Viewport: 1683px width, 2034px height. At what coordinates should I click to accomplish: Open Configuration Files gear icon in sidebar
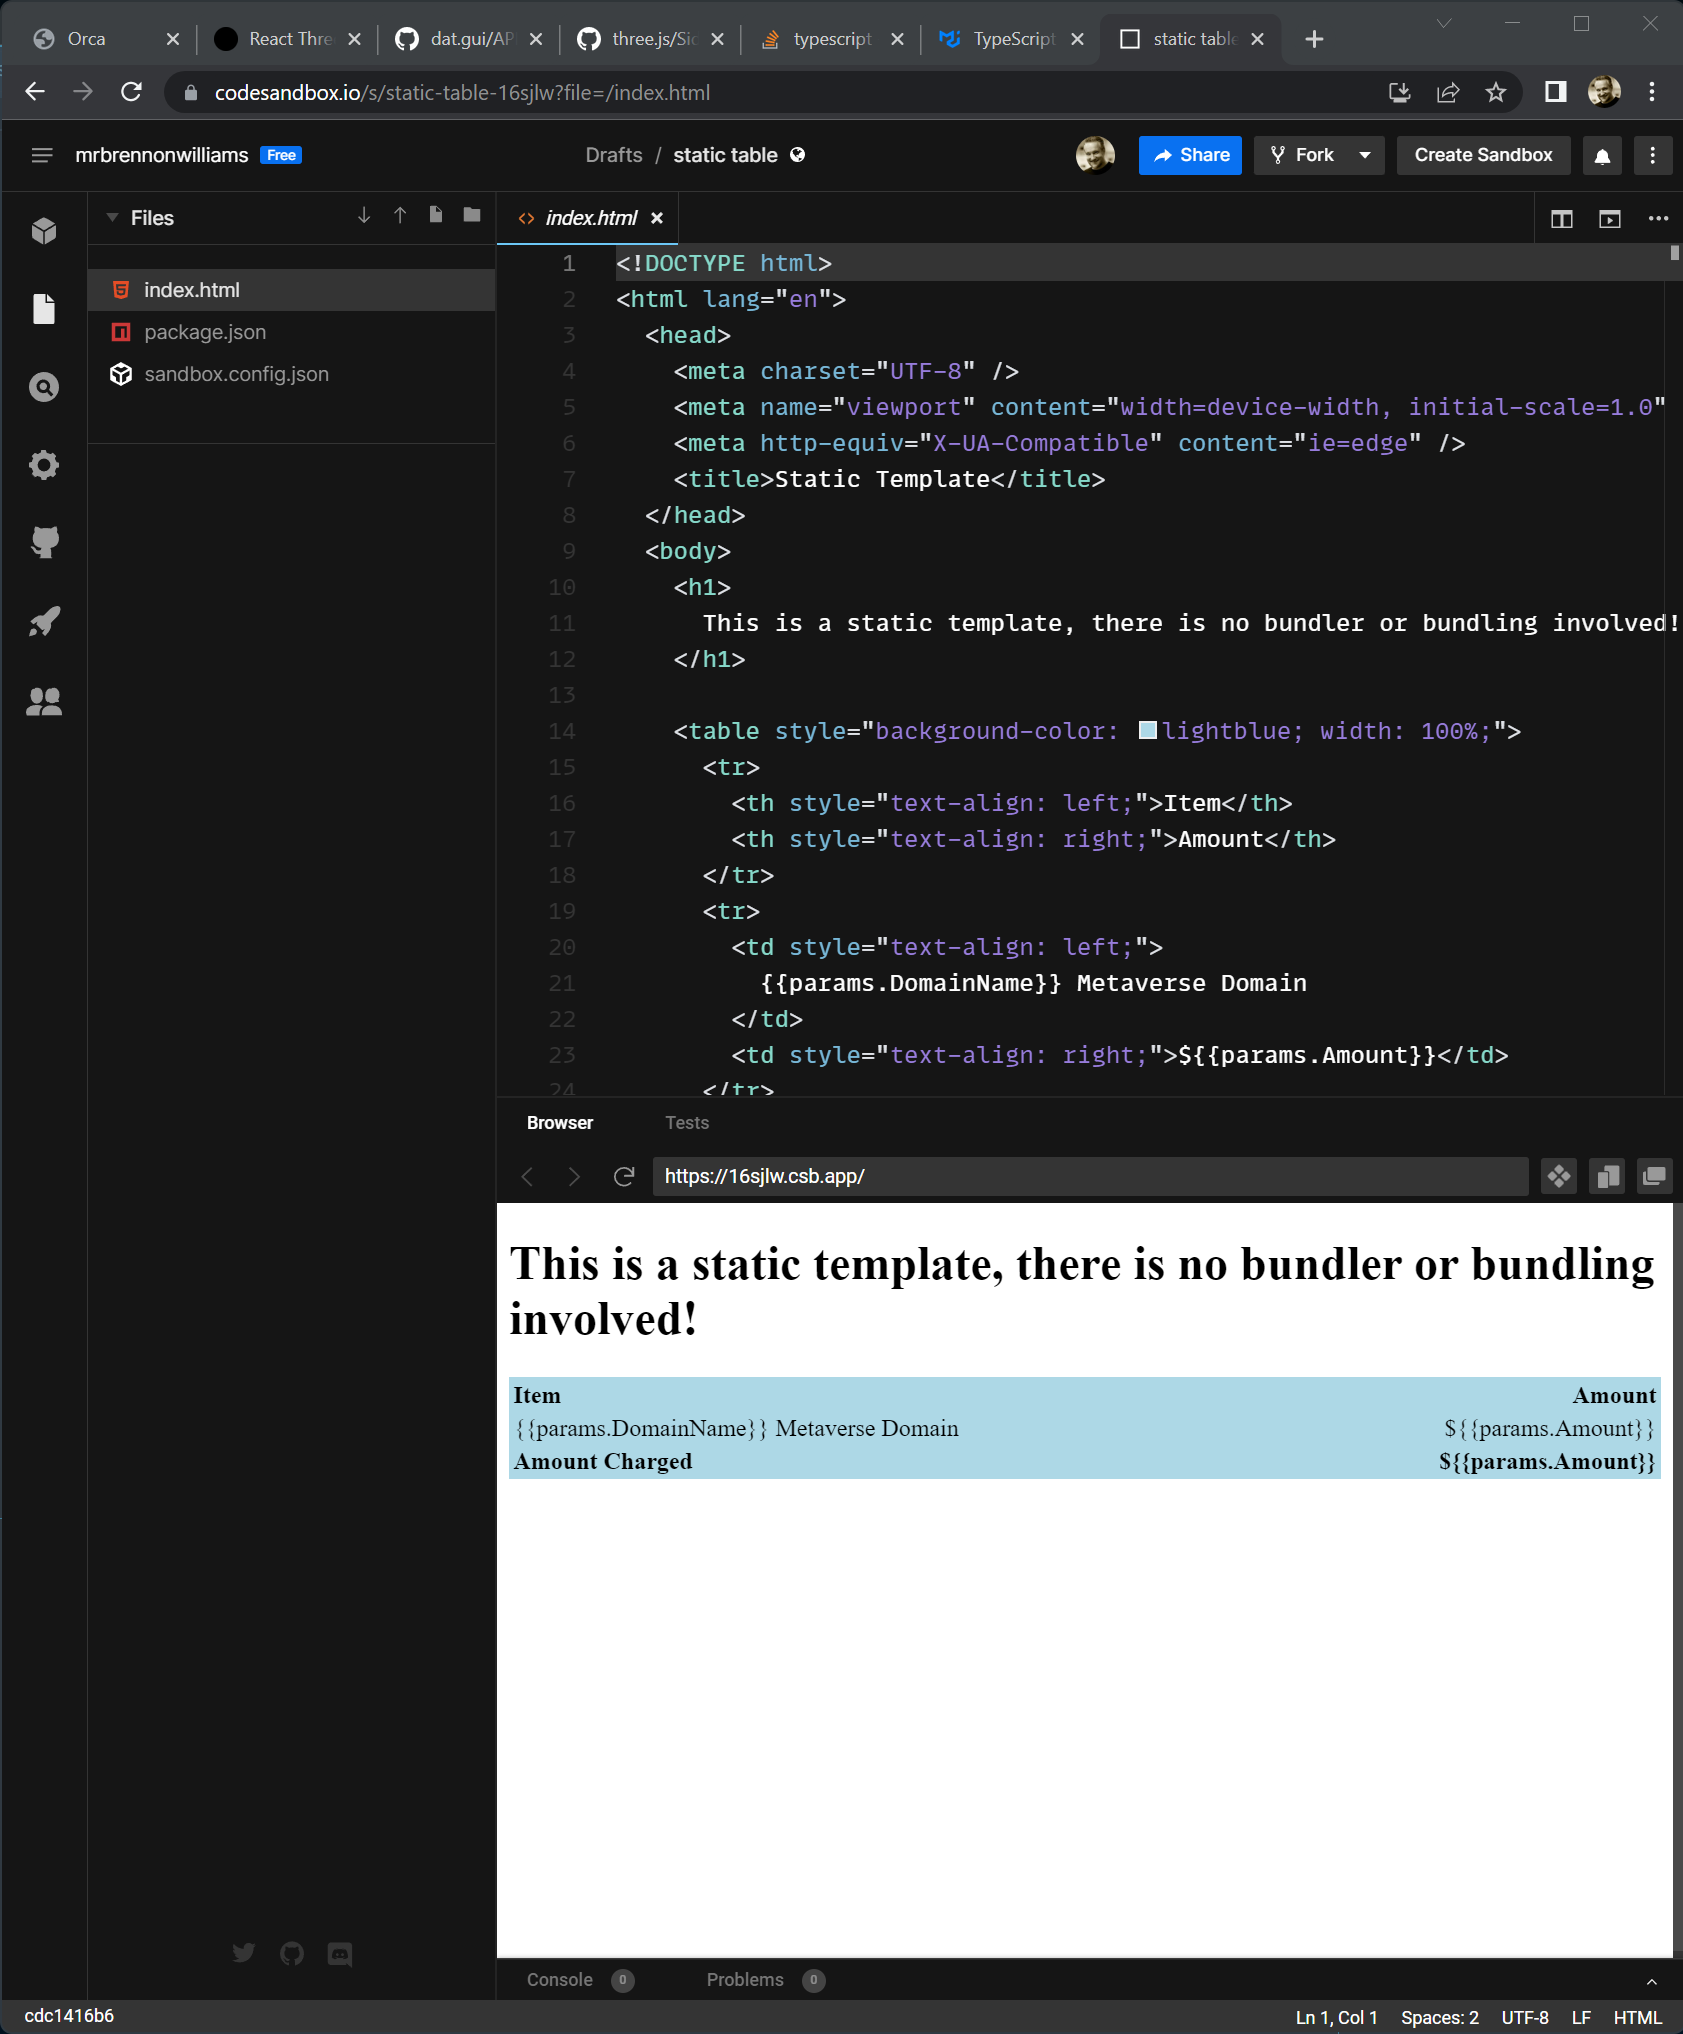[x=44, y=465]
